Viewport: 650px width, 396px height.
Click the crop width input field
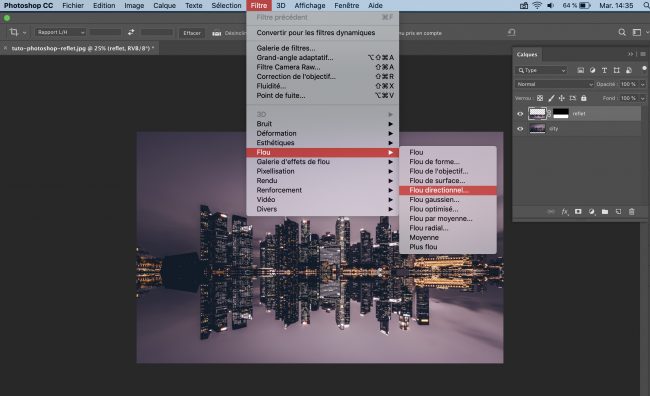pyautogui.click(x=105, y=32)
